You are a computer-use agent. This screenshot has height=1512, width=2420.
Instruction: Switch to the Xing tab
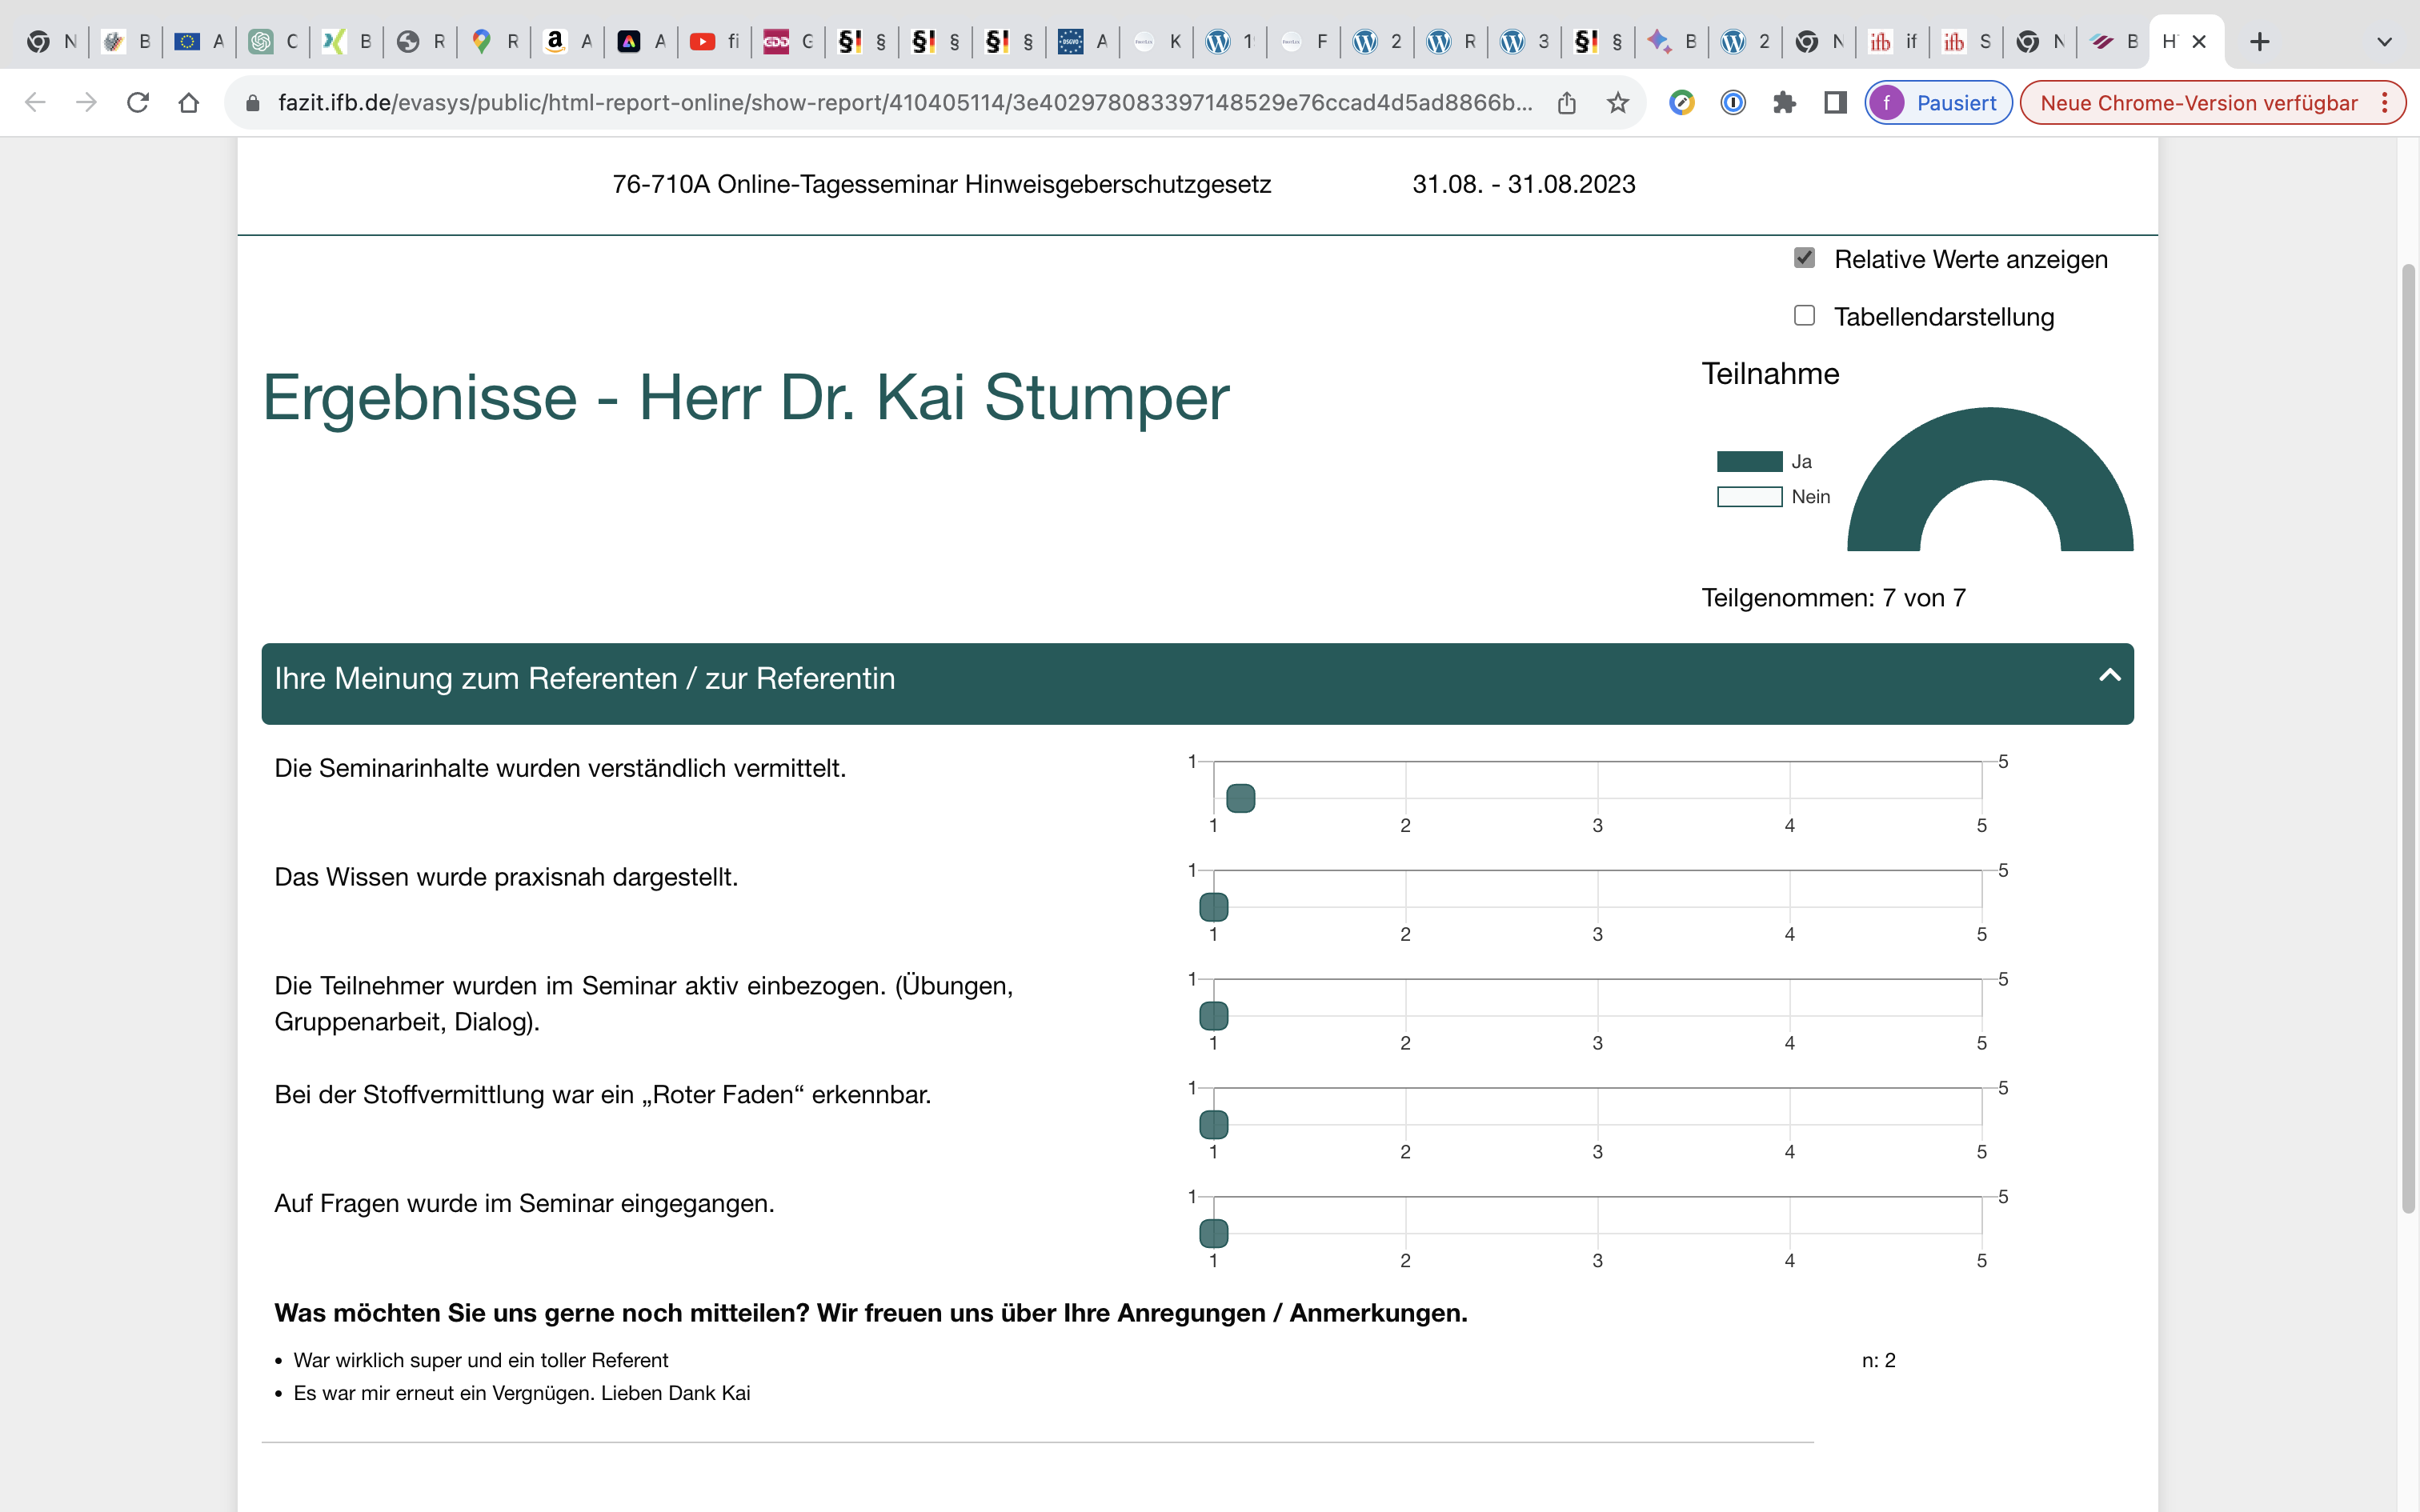pyautogui.click(x=346, y=42)
